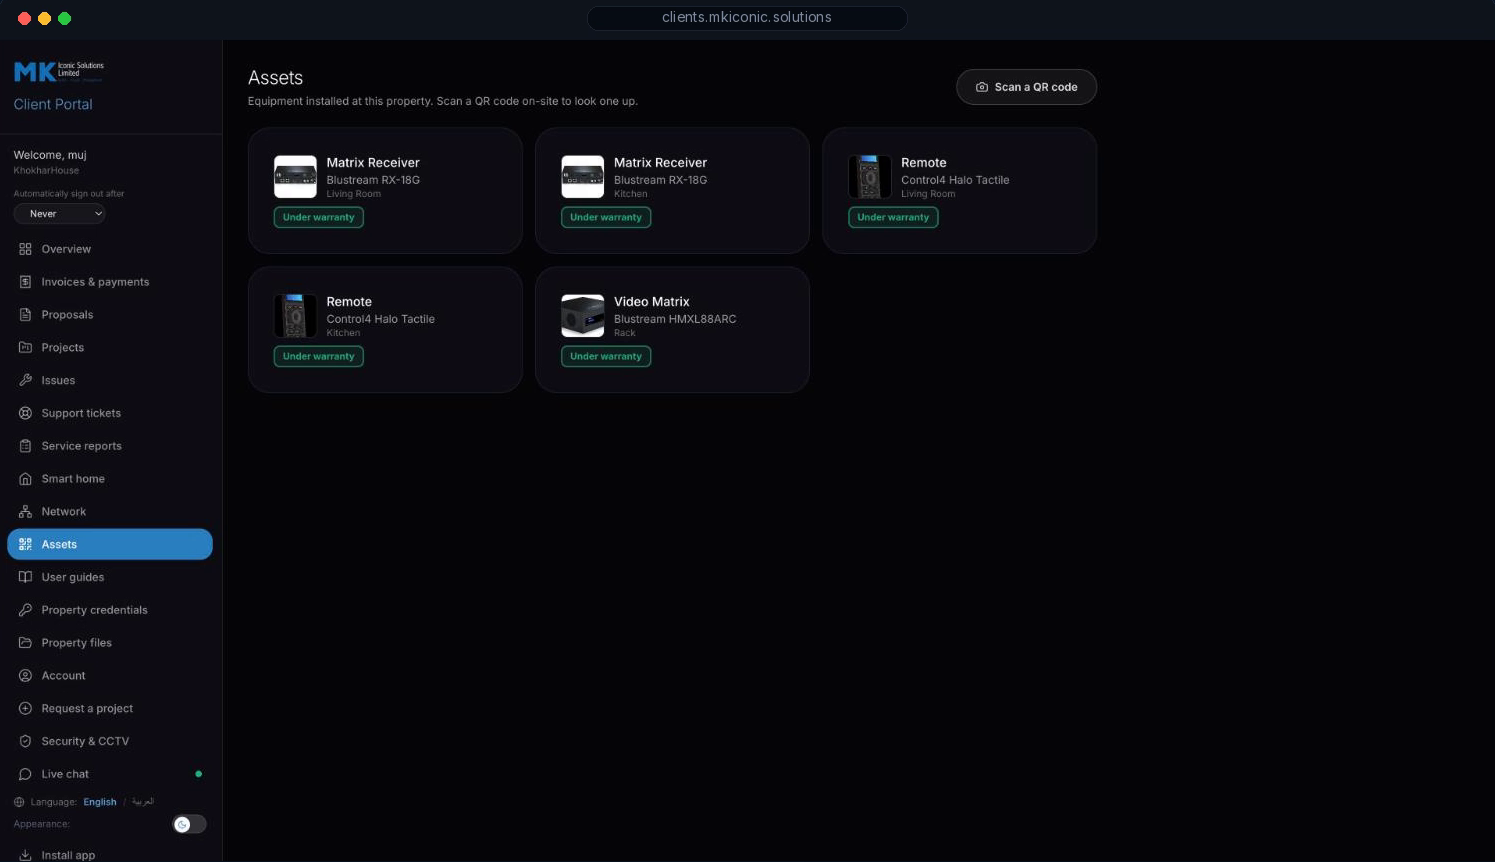
Task: Click Under warranty badge on Living Room Matrix Receiver
Action: click(x=319, y=217)
